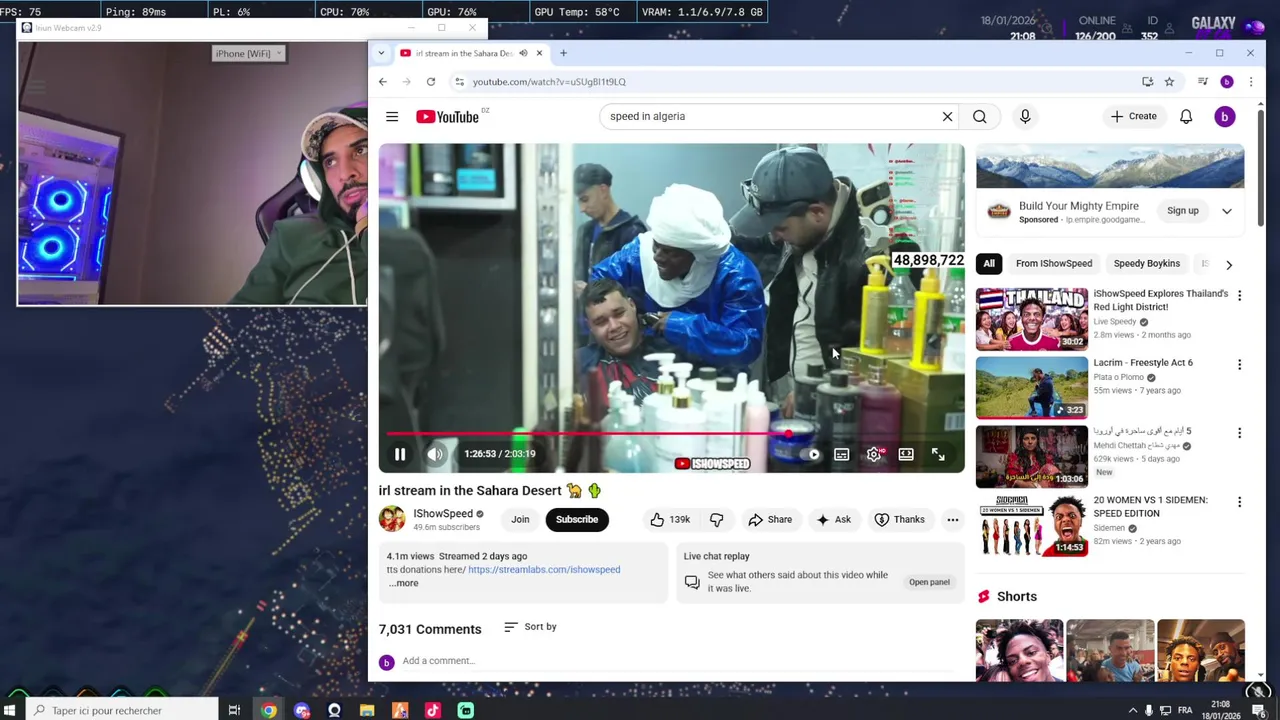Click the magnifying glass search button
Screen dimensions: 1280x720
tap(980, 117)
